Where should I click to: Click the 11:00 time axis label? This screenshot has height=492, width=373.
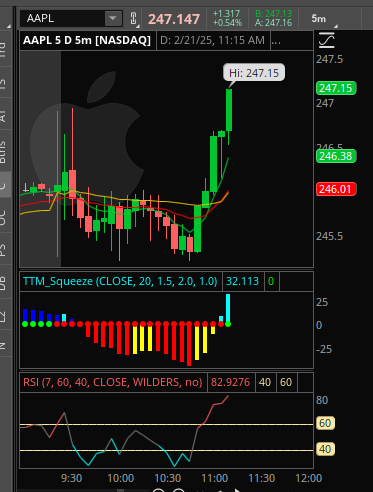point(215,478)
